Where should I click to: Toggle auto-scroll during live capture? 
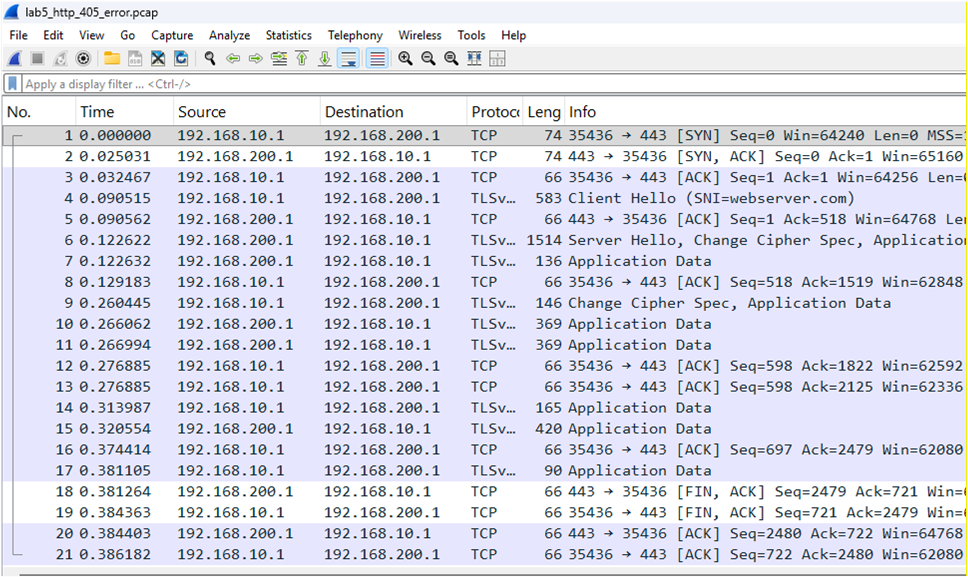point(348,59)
